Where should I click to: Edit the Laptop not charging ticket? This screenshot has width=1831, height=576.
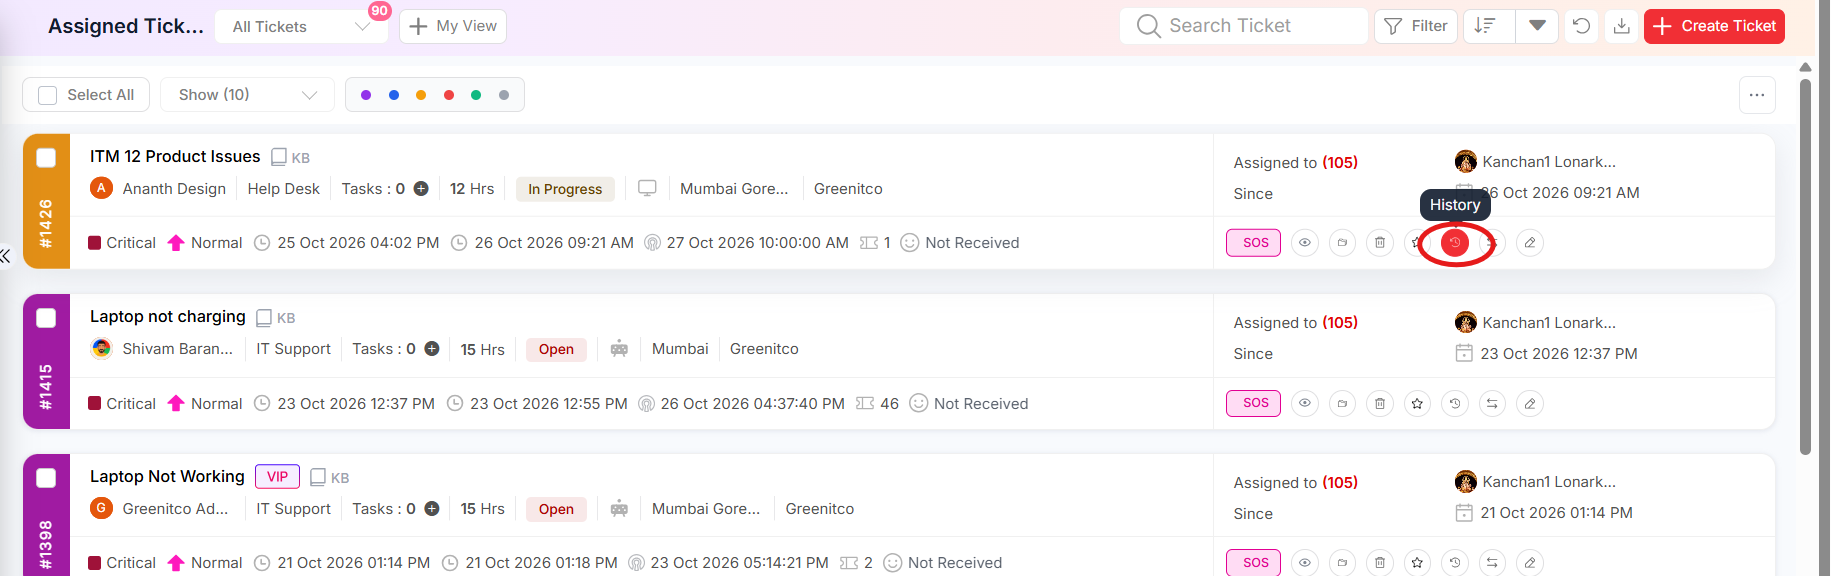click(1530, 404)
